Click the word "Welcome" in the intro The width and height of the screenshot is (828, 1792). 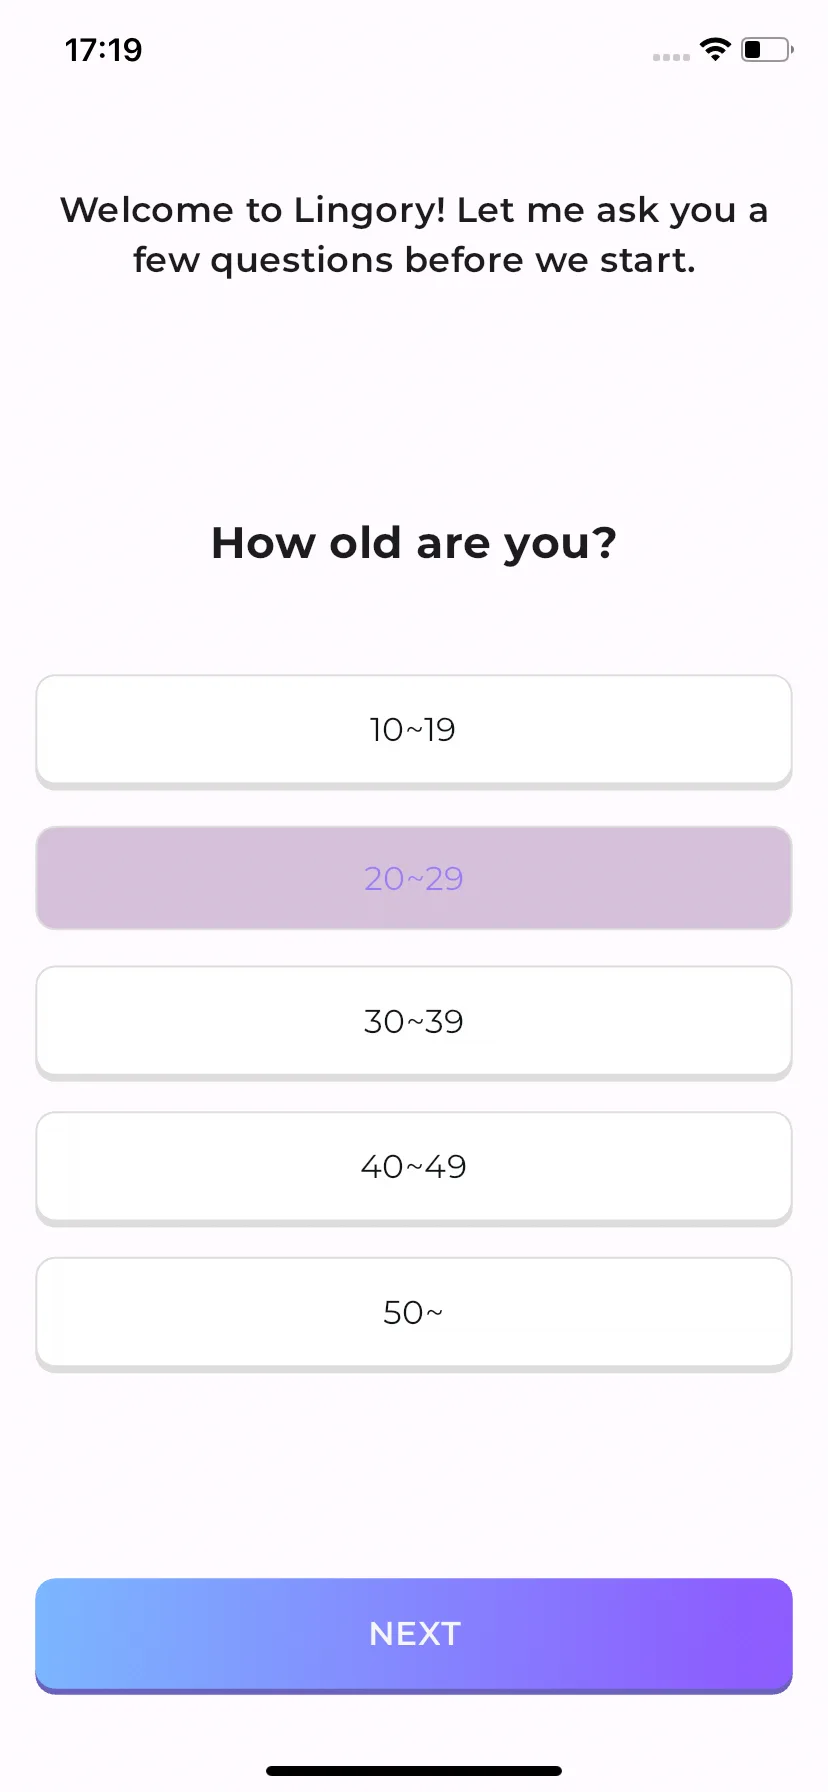pyautogui.click(x=147, y=210)
